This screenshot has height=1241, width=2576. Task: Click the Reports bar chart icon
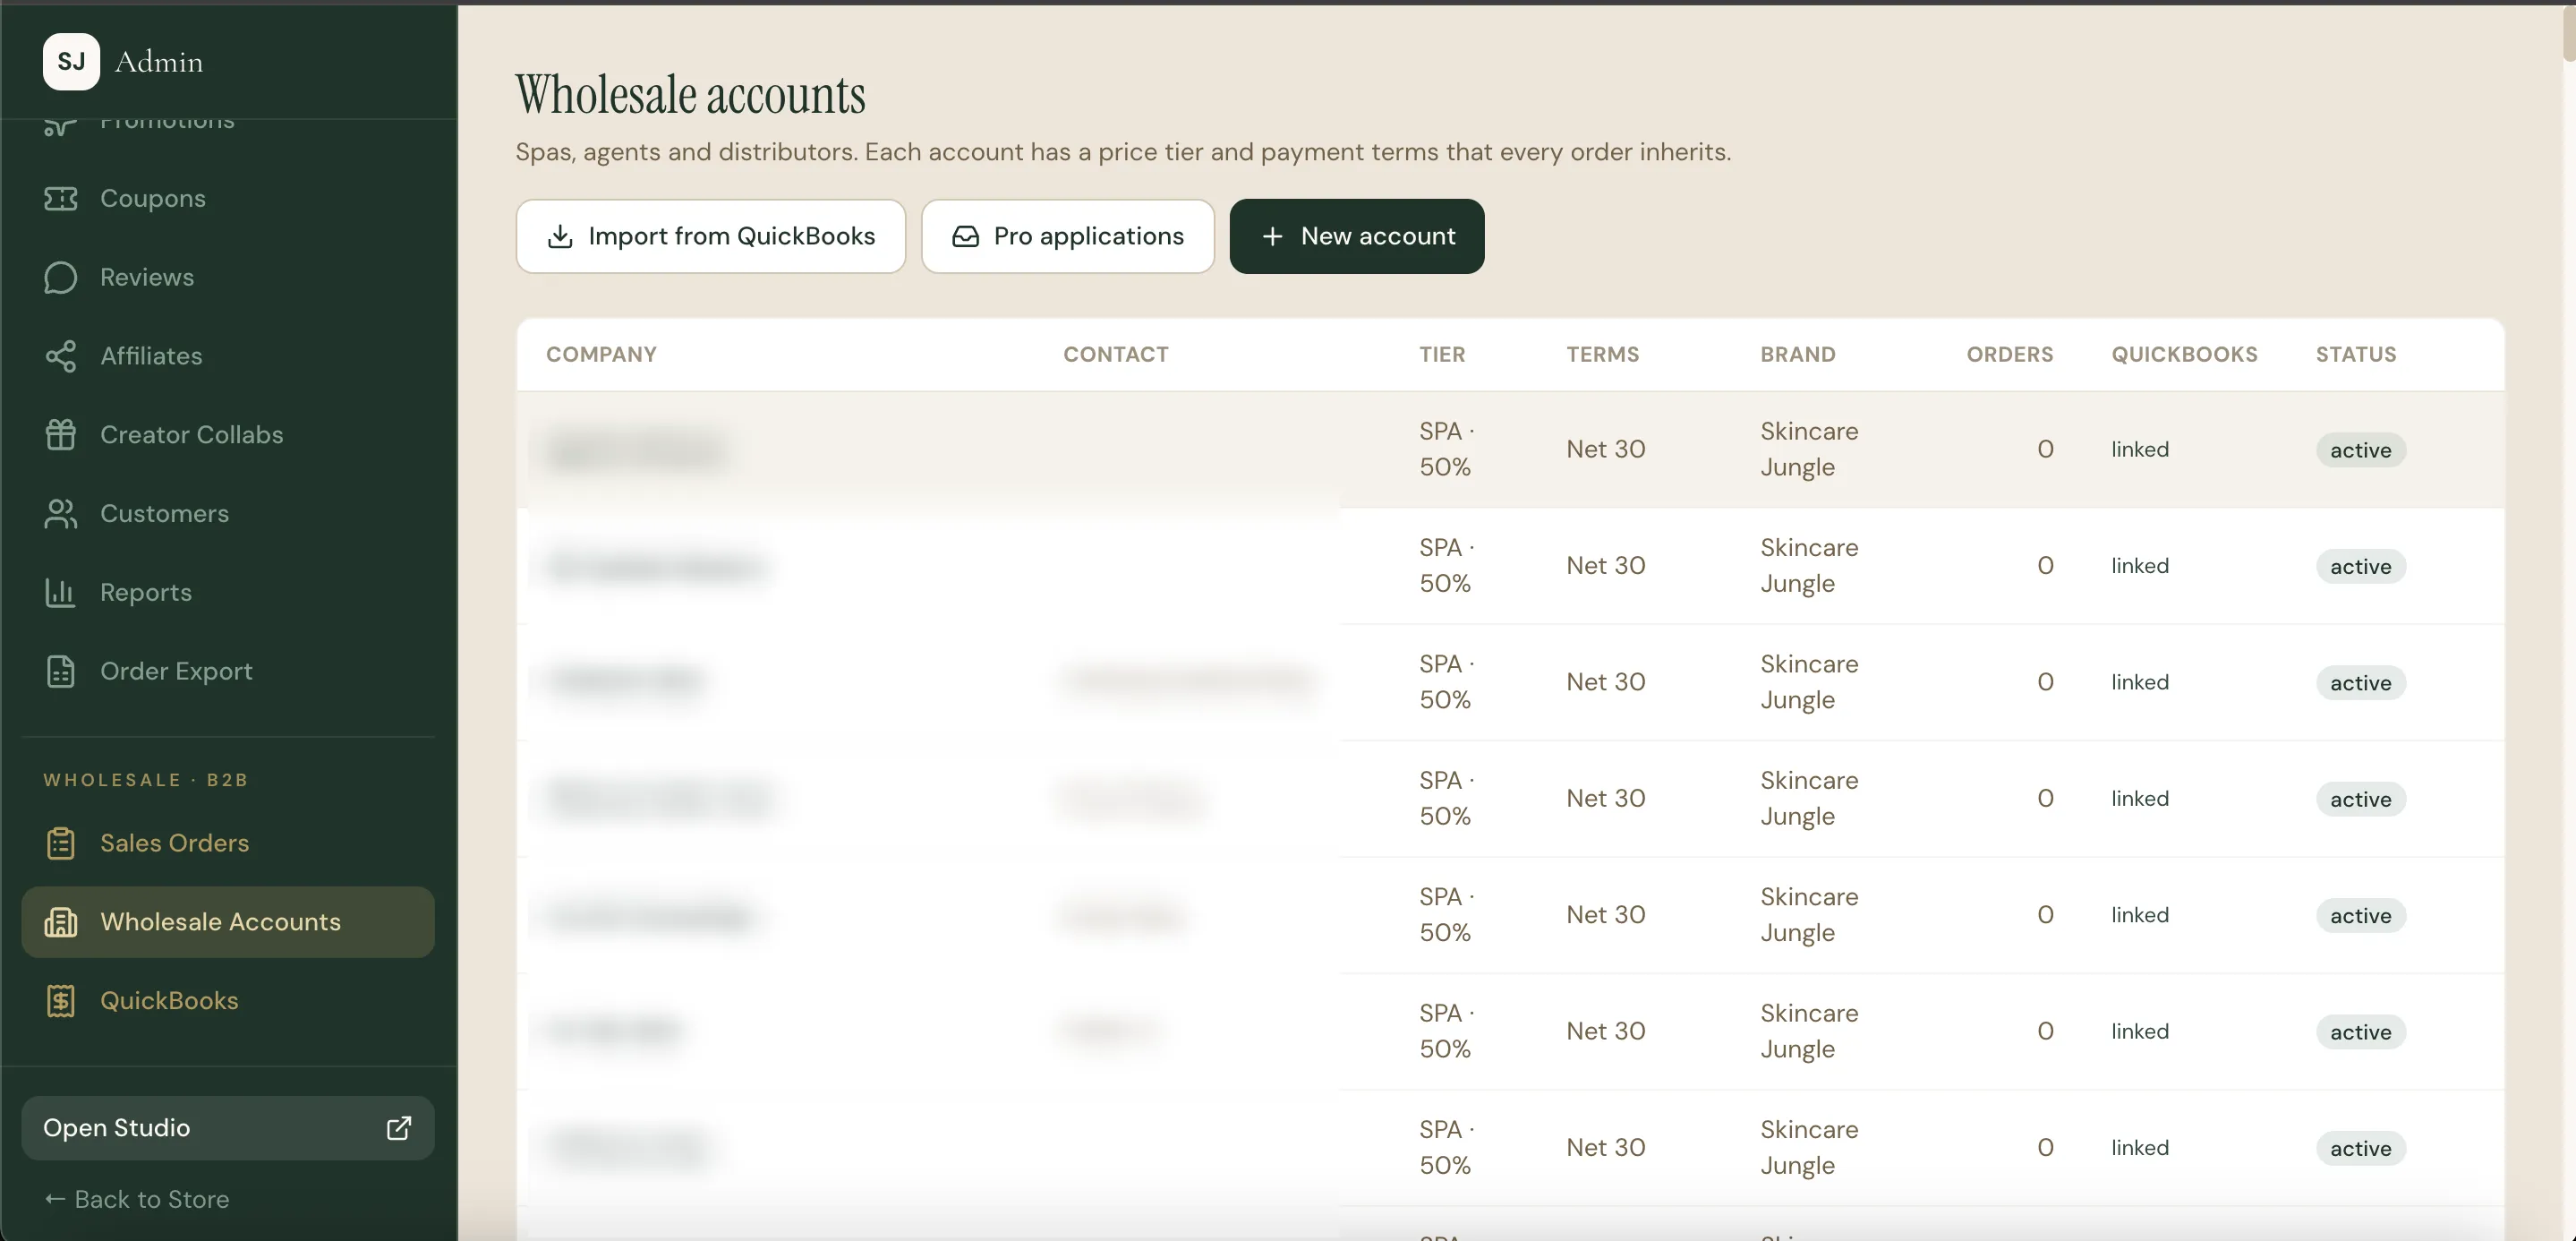click(x=60, y=593)
